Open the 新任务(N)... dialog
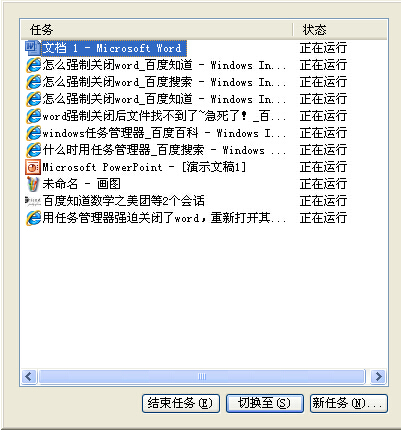 [349, 403]
